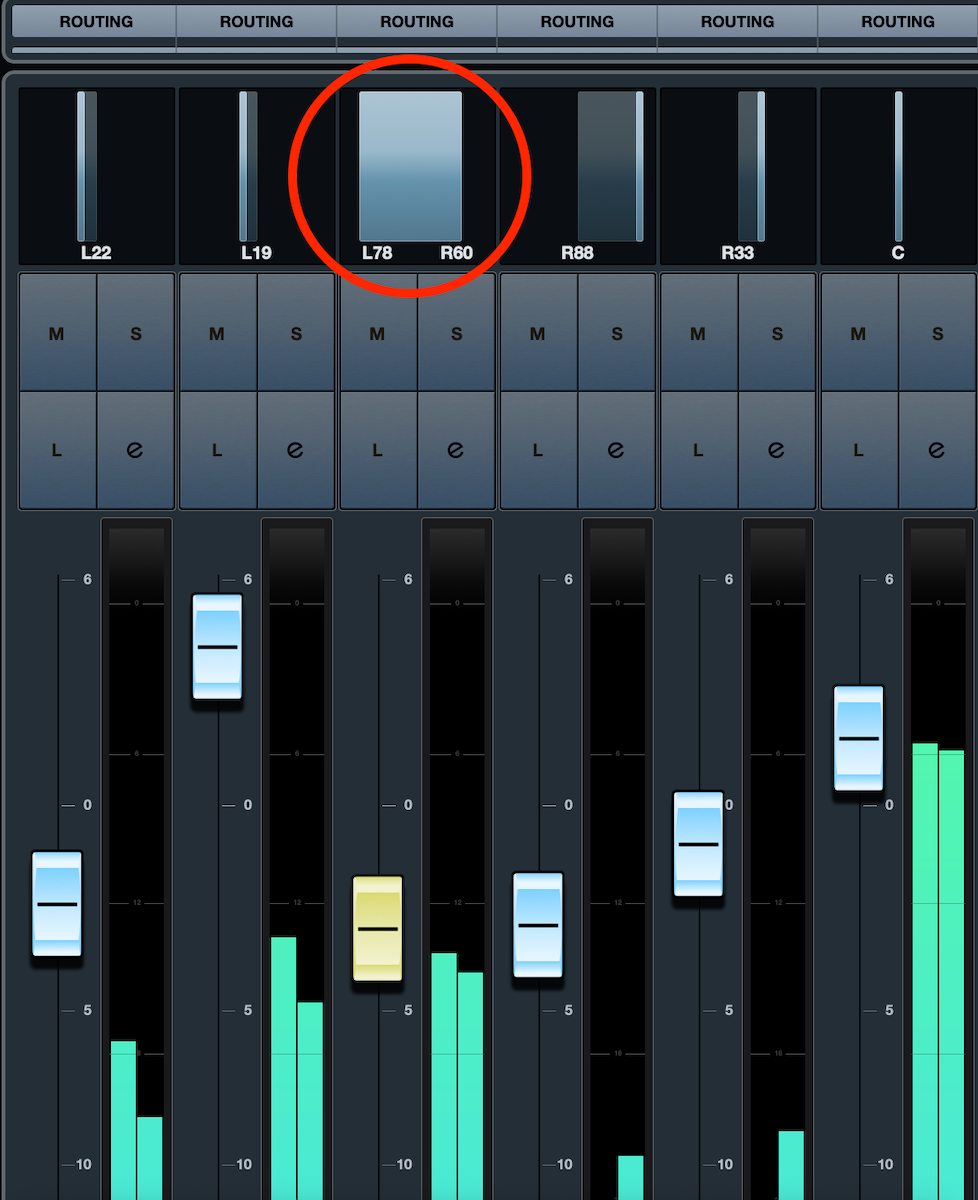The width and height of the screenshot is (978, 1200).
Task: Open edit settings for L19 channel
Action: pos(296,451)
